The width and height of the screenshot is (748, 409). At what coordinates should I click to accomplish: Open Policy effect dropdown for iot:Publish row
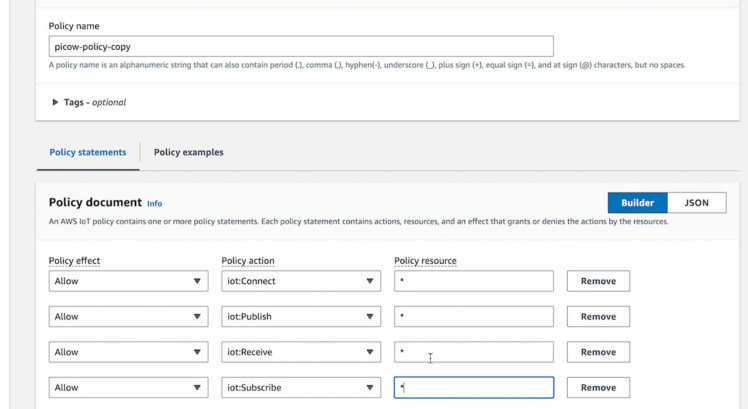point(128,316)
